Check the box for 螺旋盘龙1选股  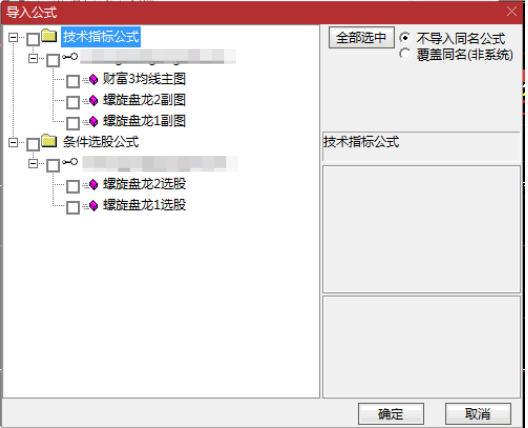(73, 207)
